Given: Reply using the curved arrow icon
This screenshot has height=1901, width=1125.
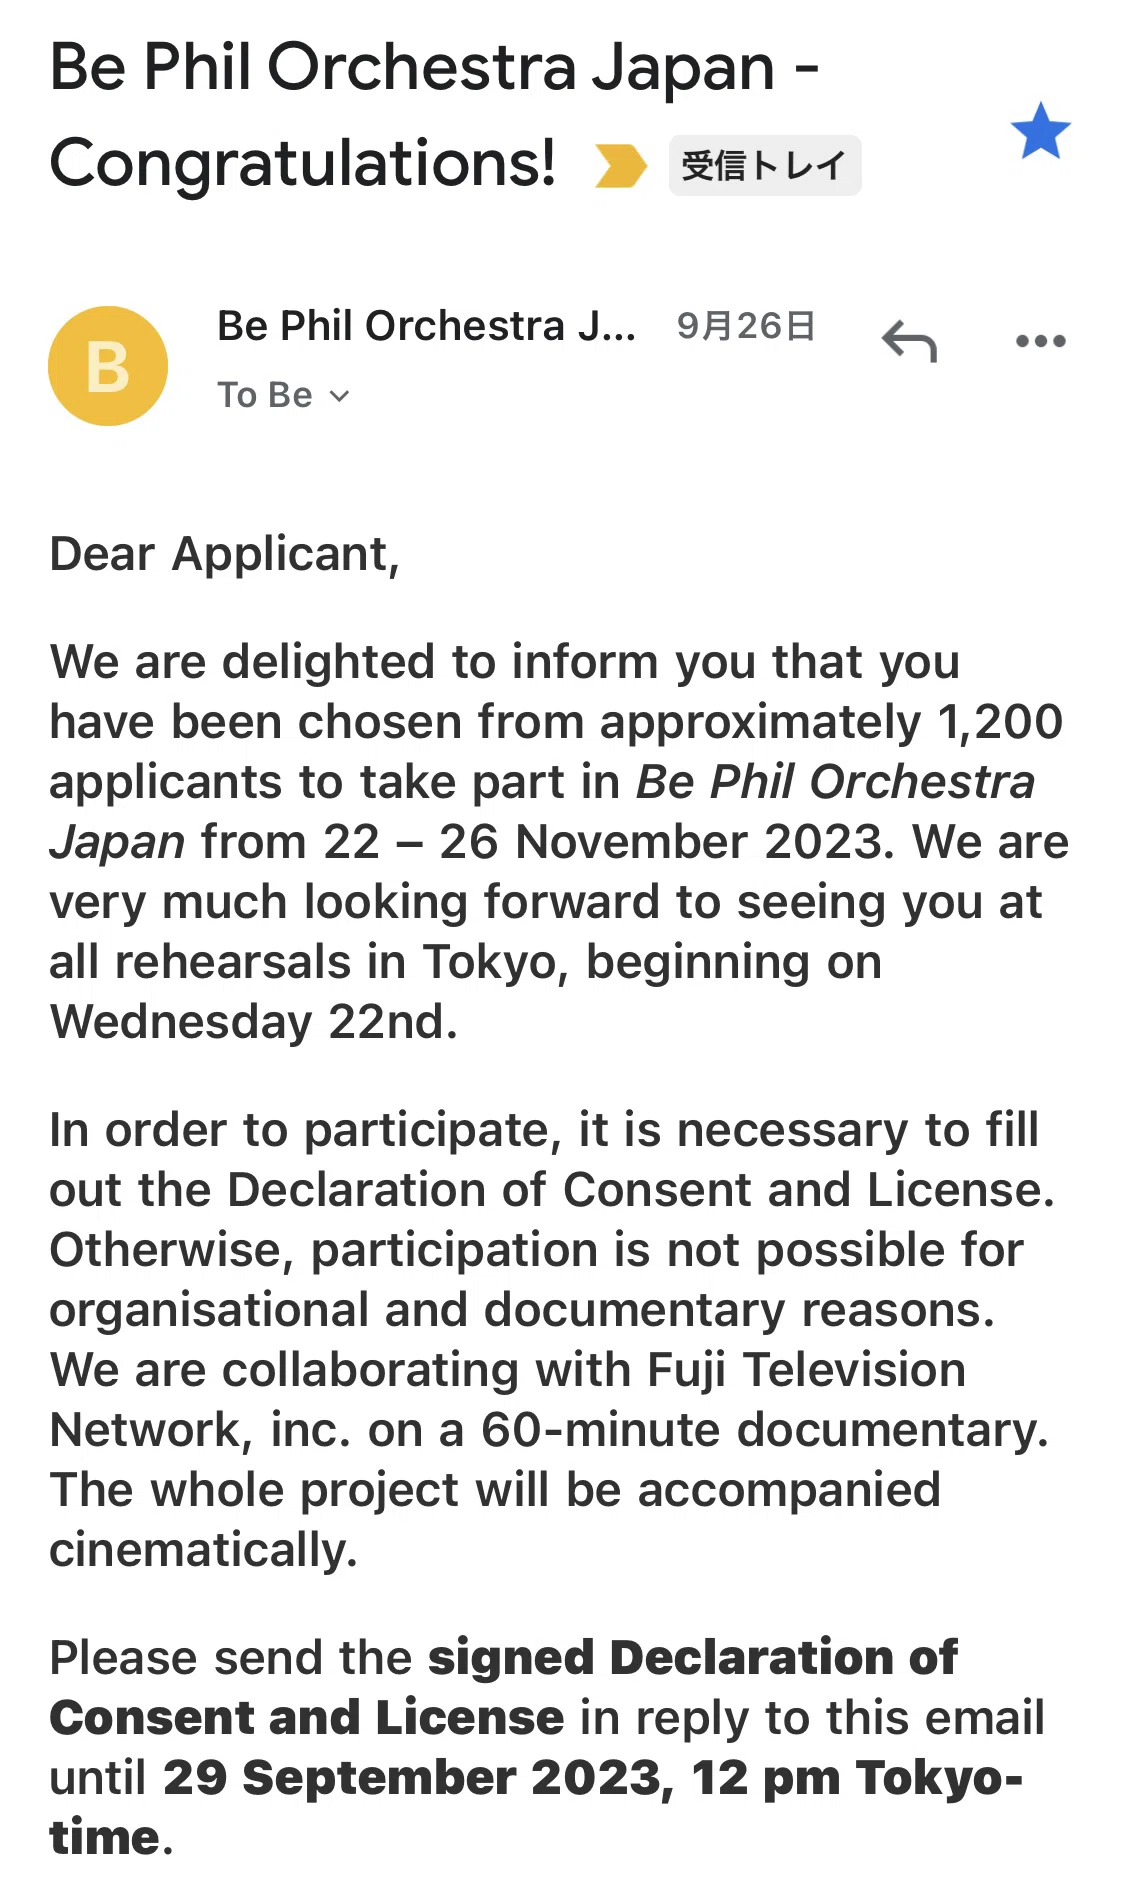Looking at the screenshot, I should click(909, 341).
